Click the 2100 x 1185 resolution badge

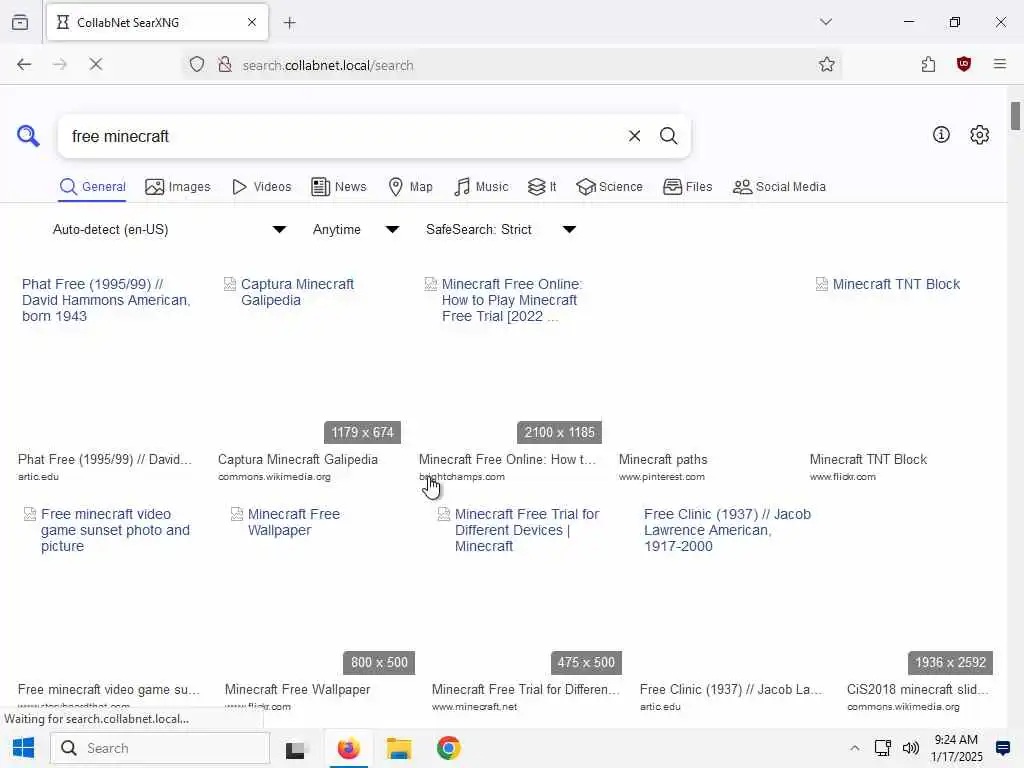pyautogui.click(x=559, y=432)
